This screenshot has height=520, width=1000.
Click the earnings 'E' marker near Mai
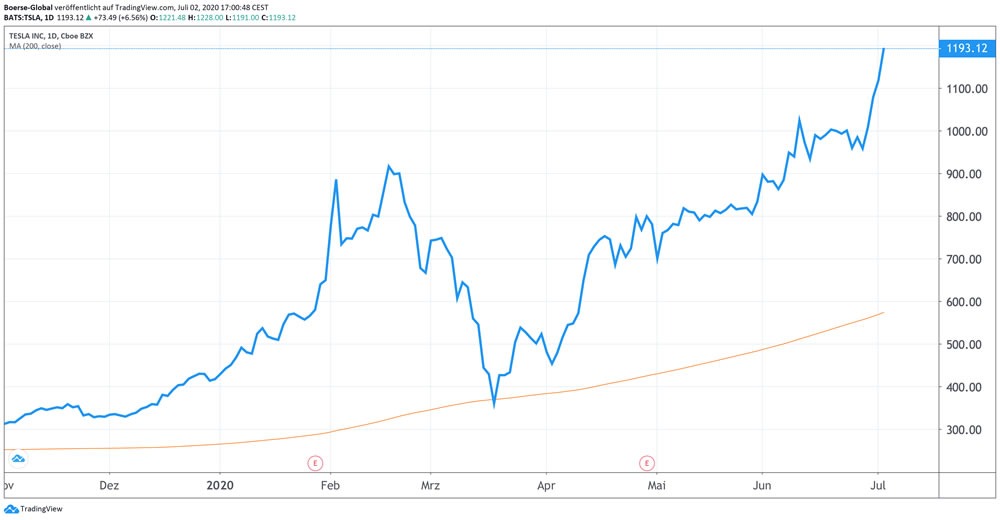pyautogui.click(x=647, y=462)
